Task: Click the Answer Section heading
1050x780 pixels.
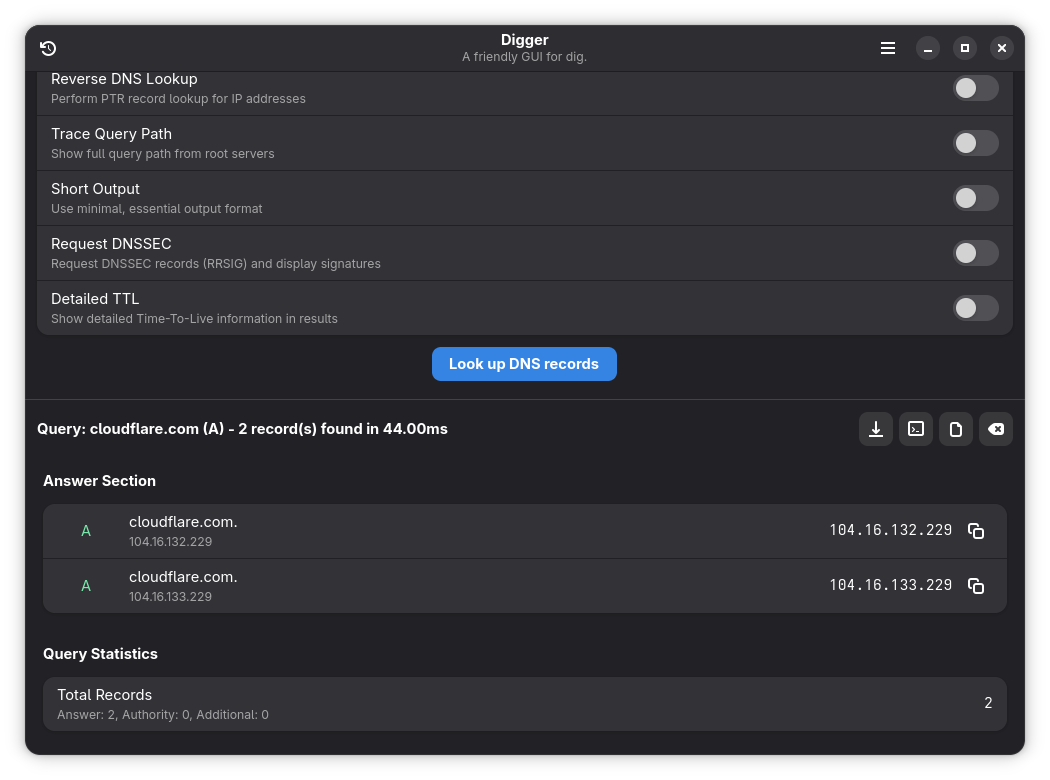Action: [x=99, y=481]
